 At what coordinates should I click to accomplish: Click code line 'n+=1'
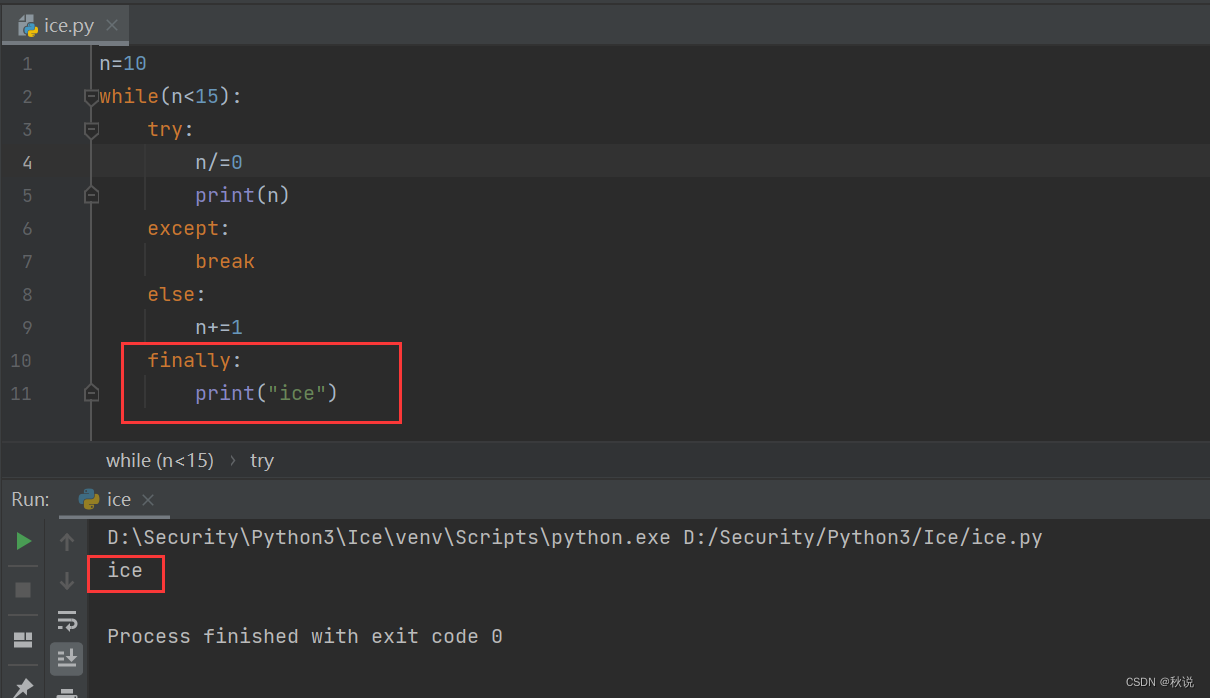pos(219,327)
